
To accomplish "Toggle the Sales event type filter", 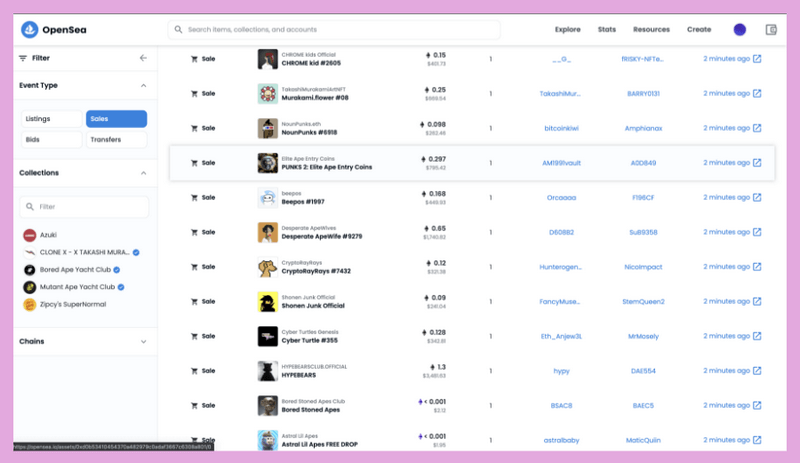I will [116, 119].
